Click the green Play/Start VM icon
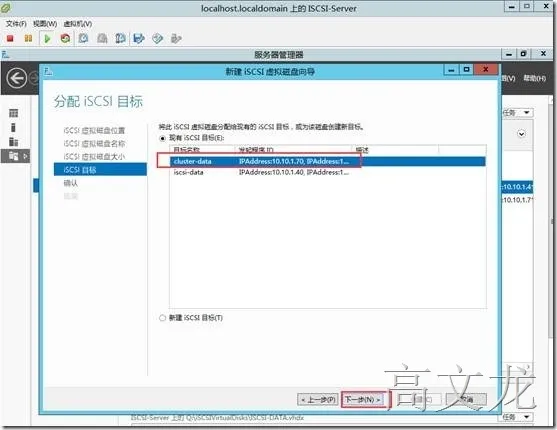 (x=47, y=38)
